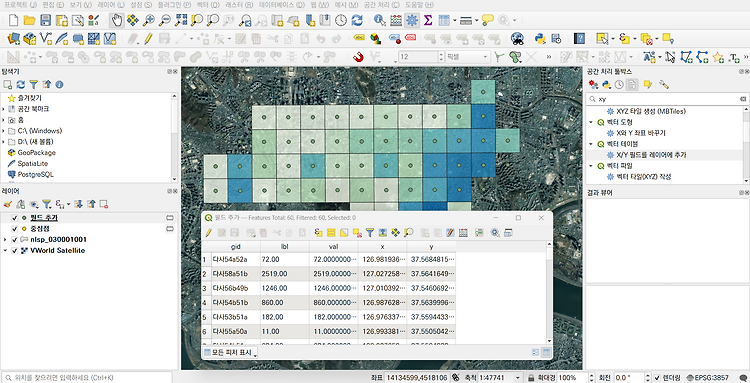Click the Identify Features tool icon
The height and width of the screenshot is (383, 750).
tap(380, 20)
